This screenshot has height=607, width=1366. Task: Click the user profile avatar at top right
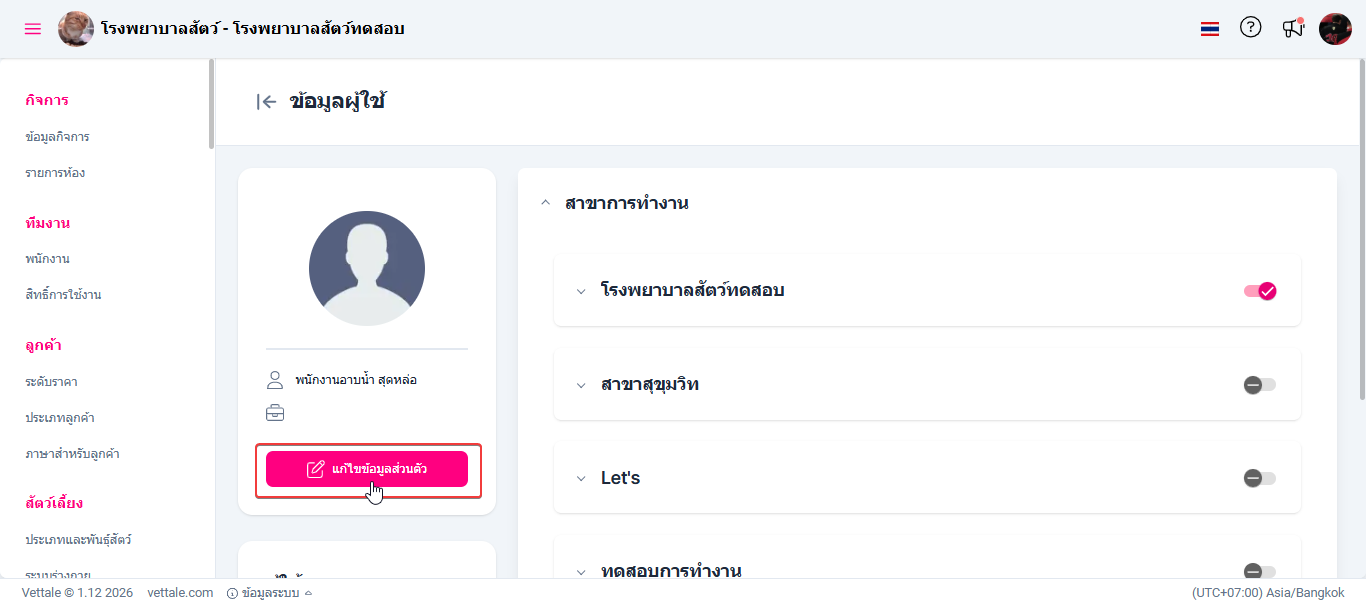tap(1335, 29)
